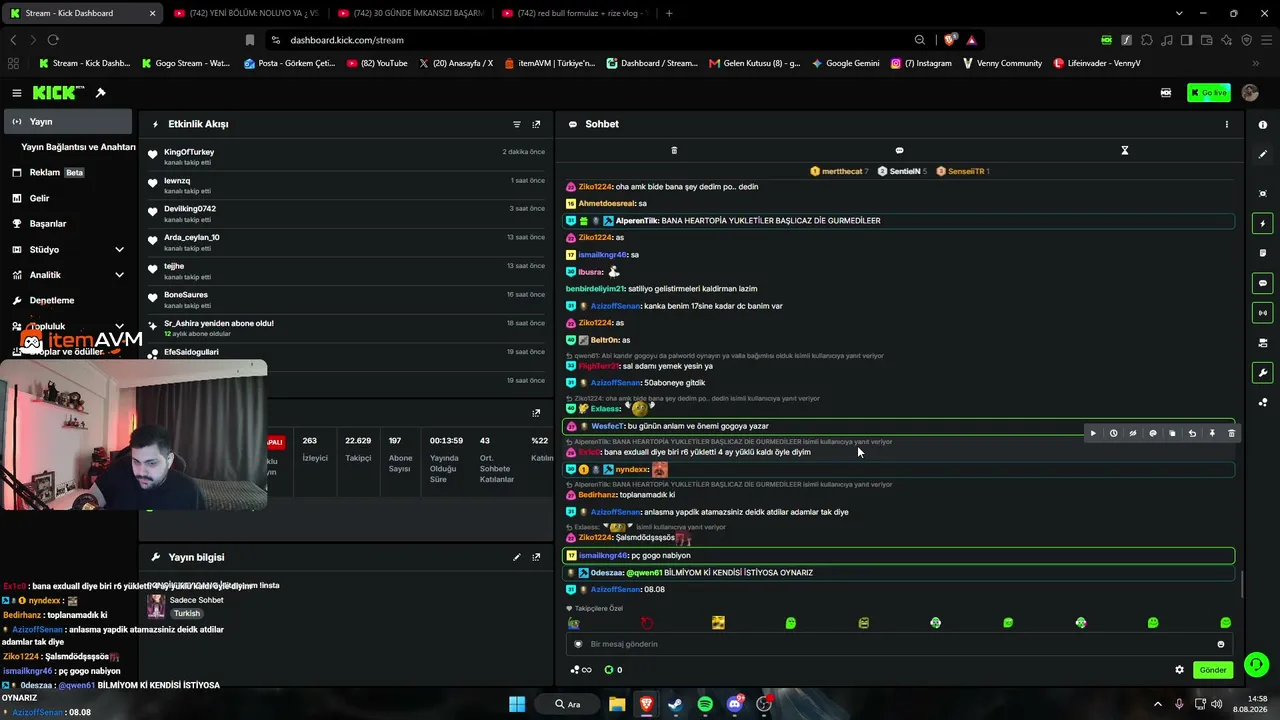Open chat settings gear icon
Viewport: 1280px width, 720px height.
coord(1179,670)
